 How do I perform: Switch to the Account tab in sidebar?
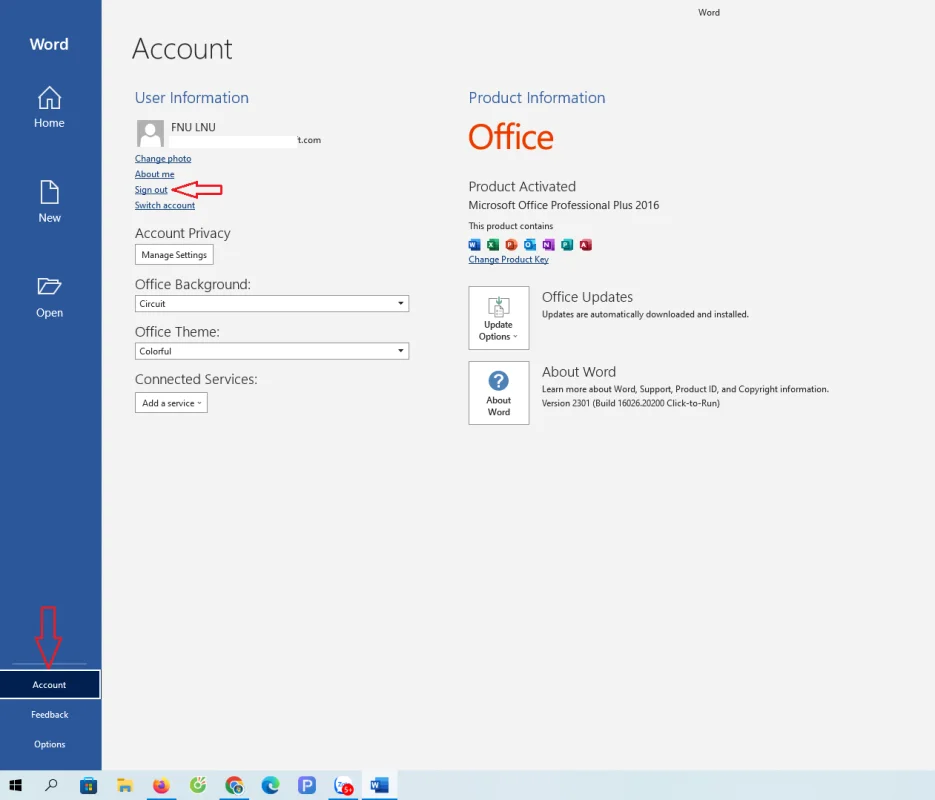point(49,684)
